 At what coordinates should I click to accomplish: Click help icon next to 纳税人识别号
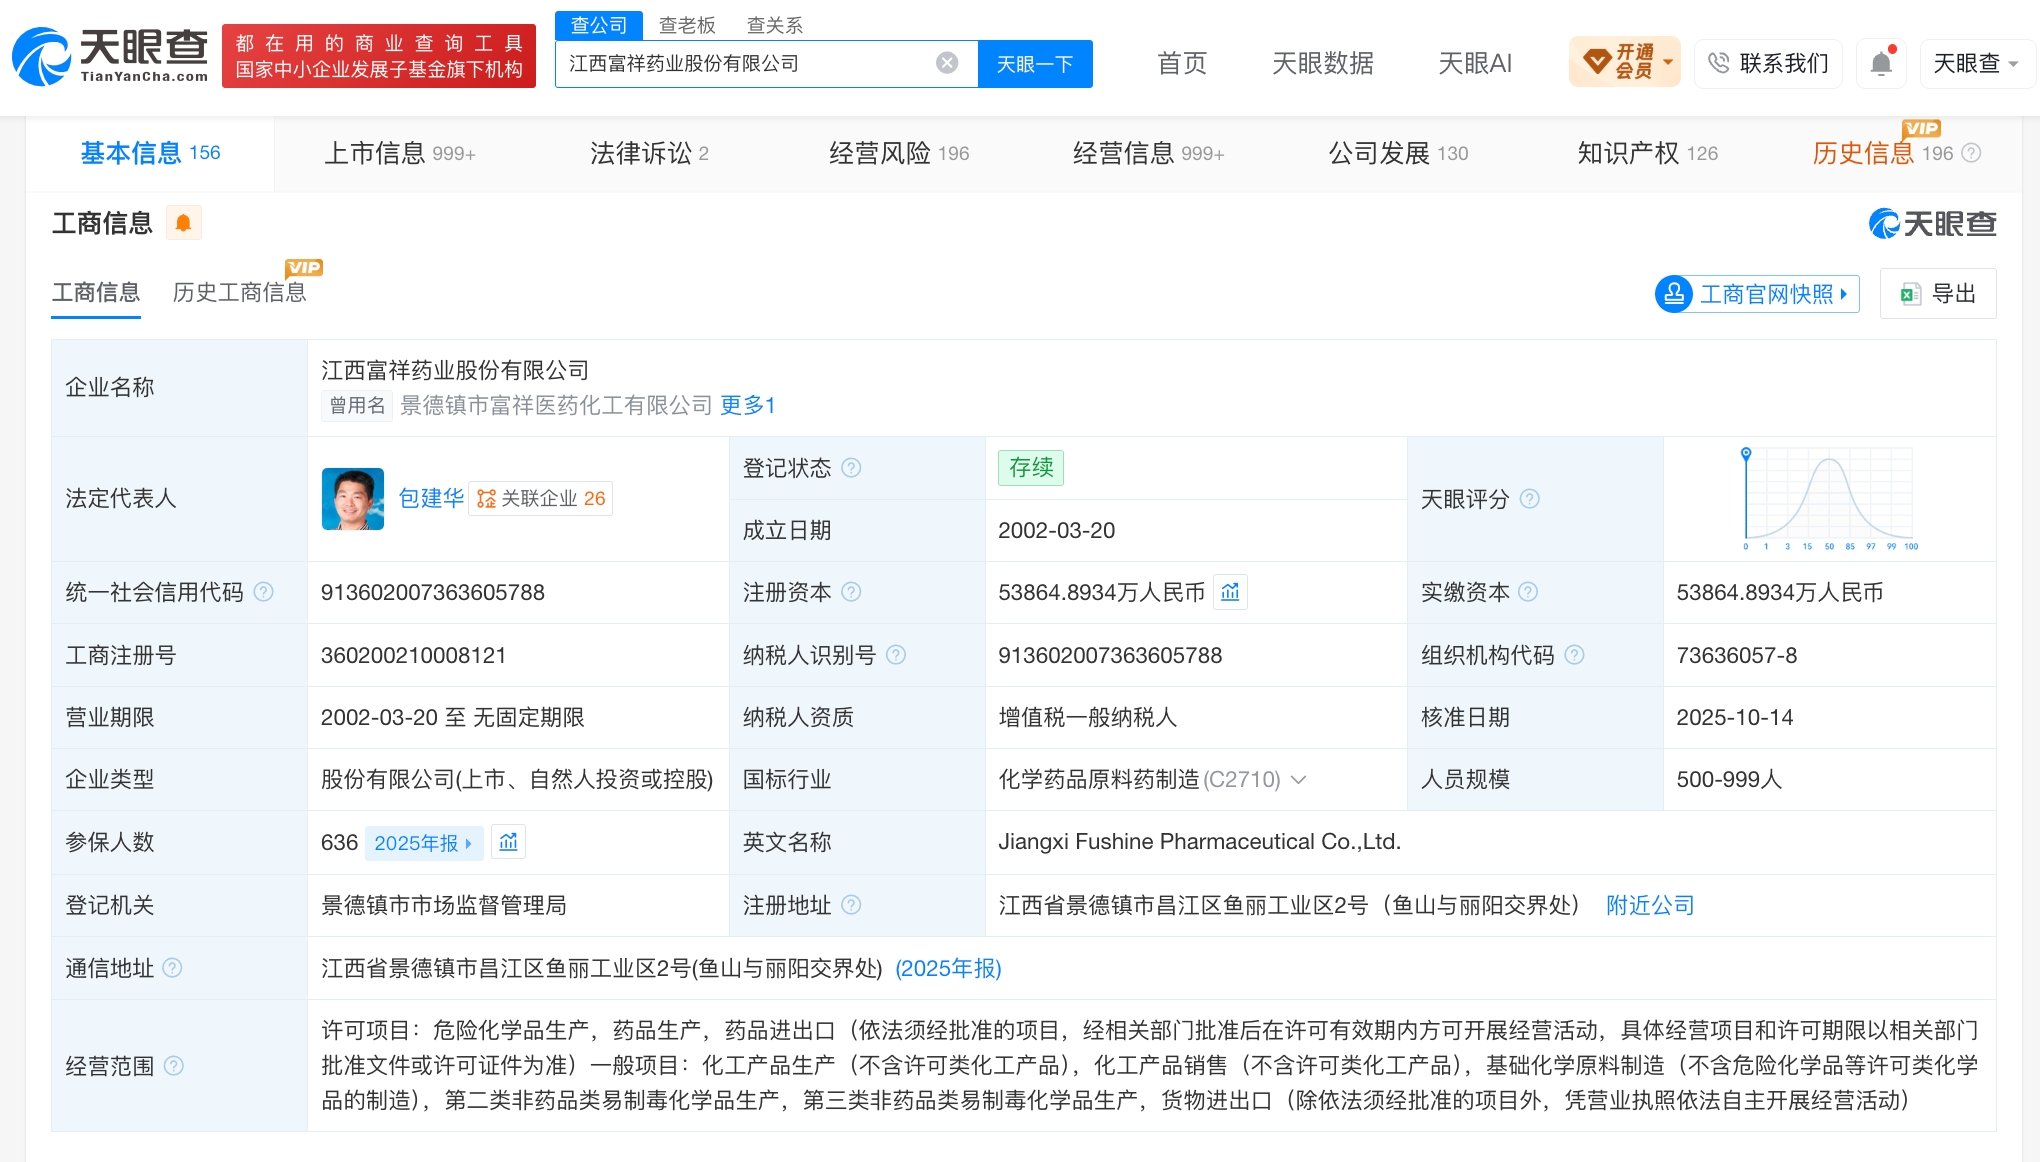coord(896,655)
